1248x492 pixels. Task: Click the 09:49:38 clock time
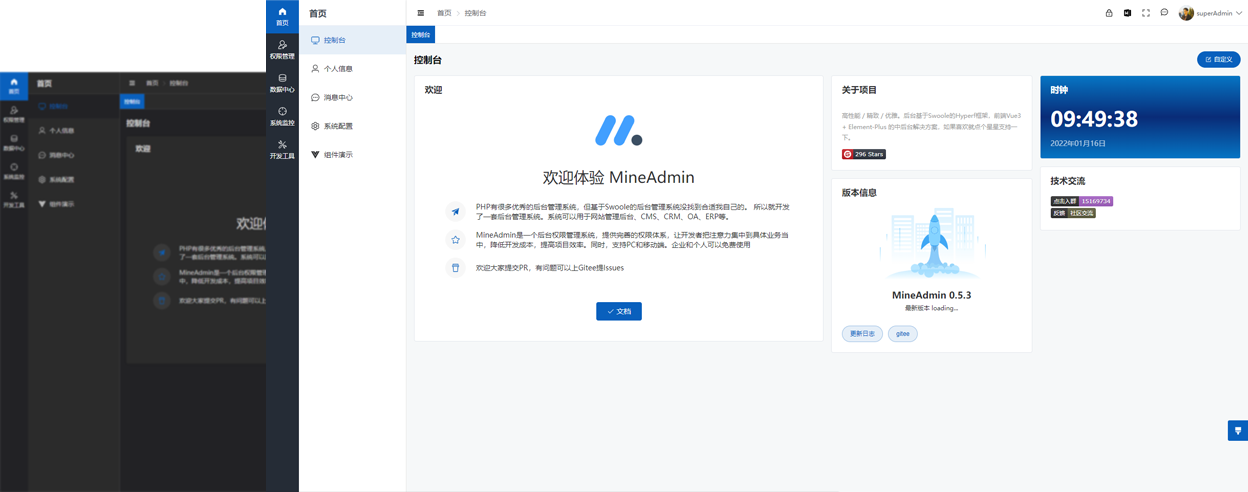pyautogui.click(x=1094, y=119)
